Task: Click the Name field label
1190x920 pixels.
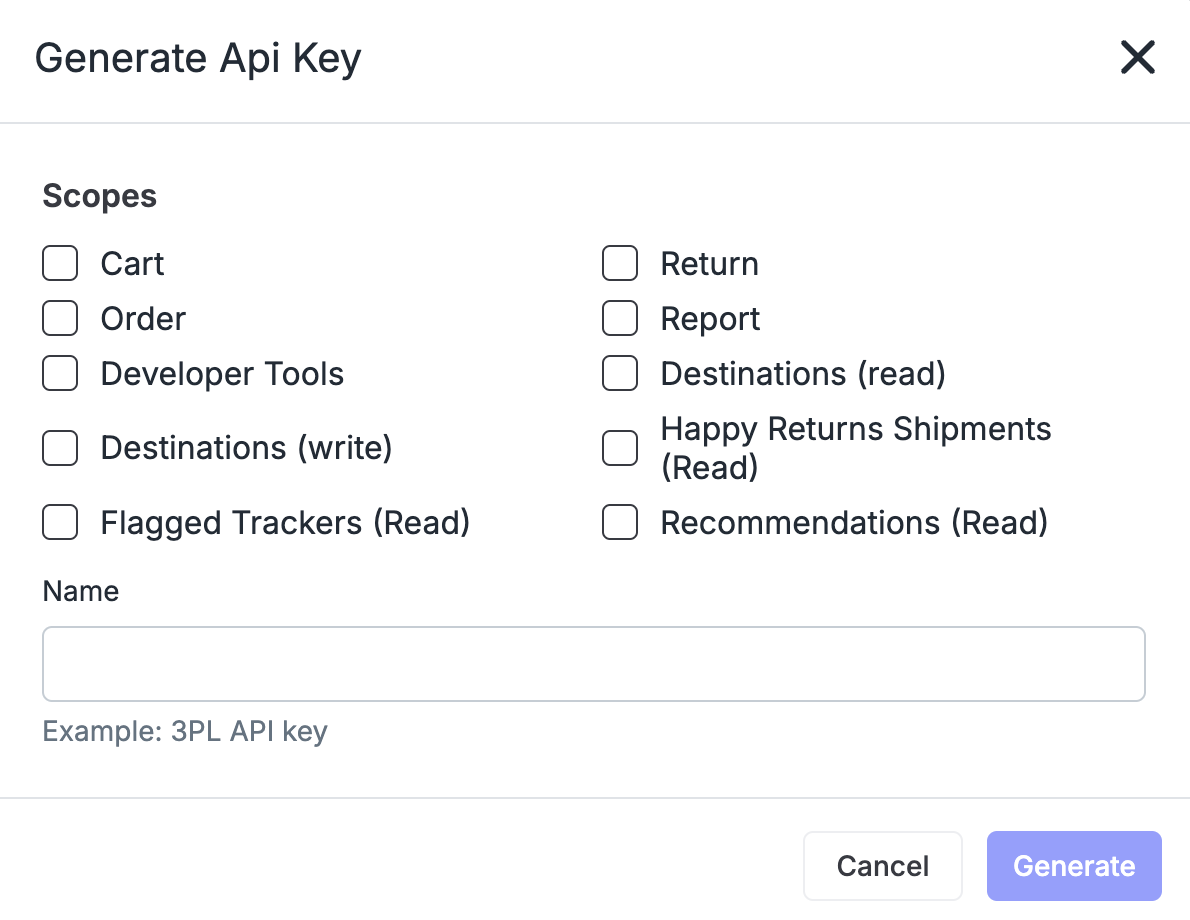Action: (x=80, y=591)
